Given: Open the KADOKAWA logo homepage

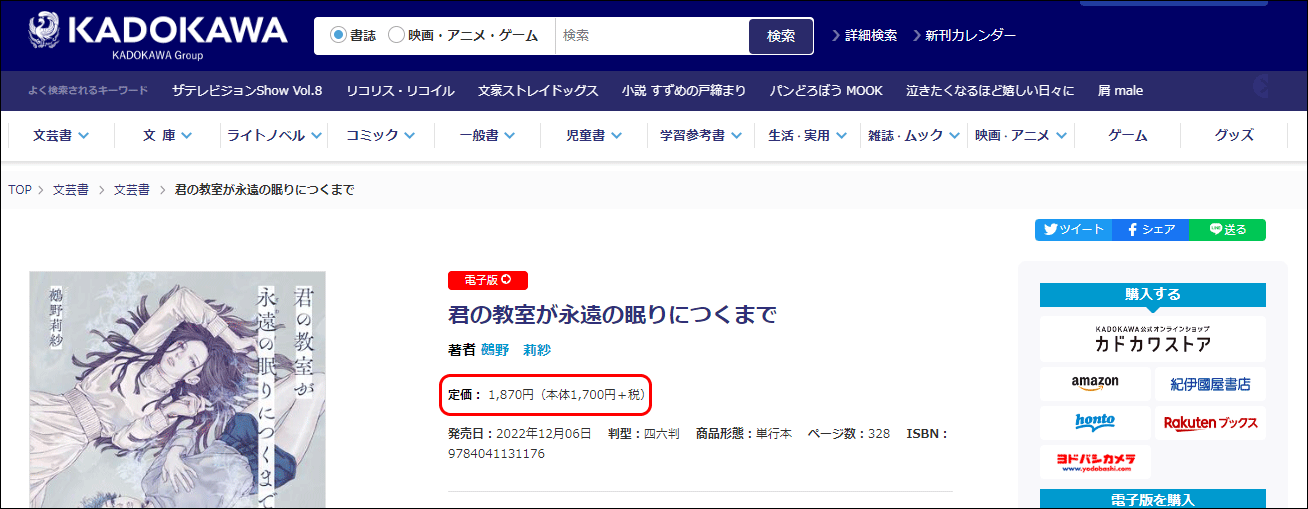Looking at the screenshot, I should coord(158,36).
